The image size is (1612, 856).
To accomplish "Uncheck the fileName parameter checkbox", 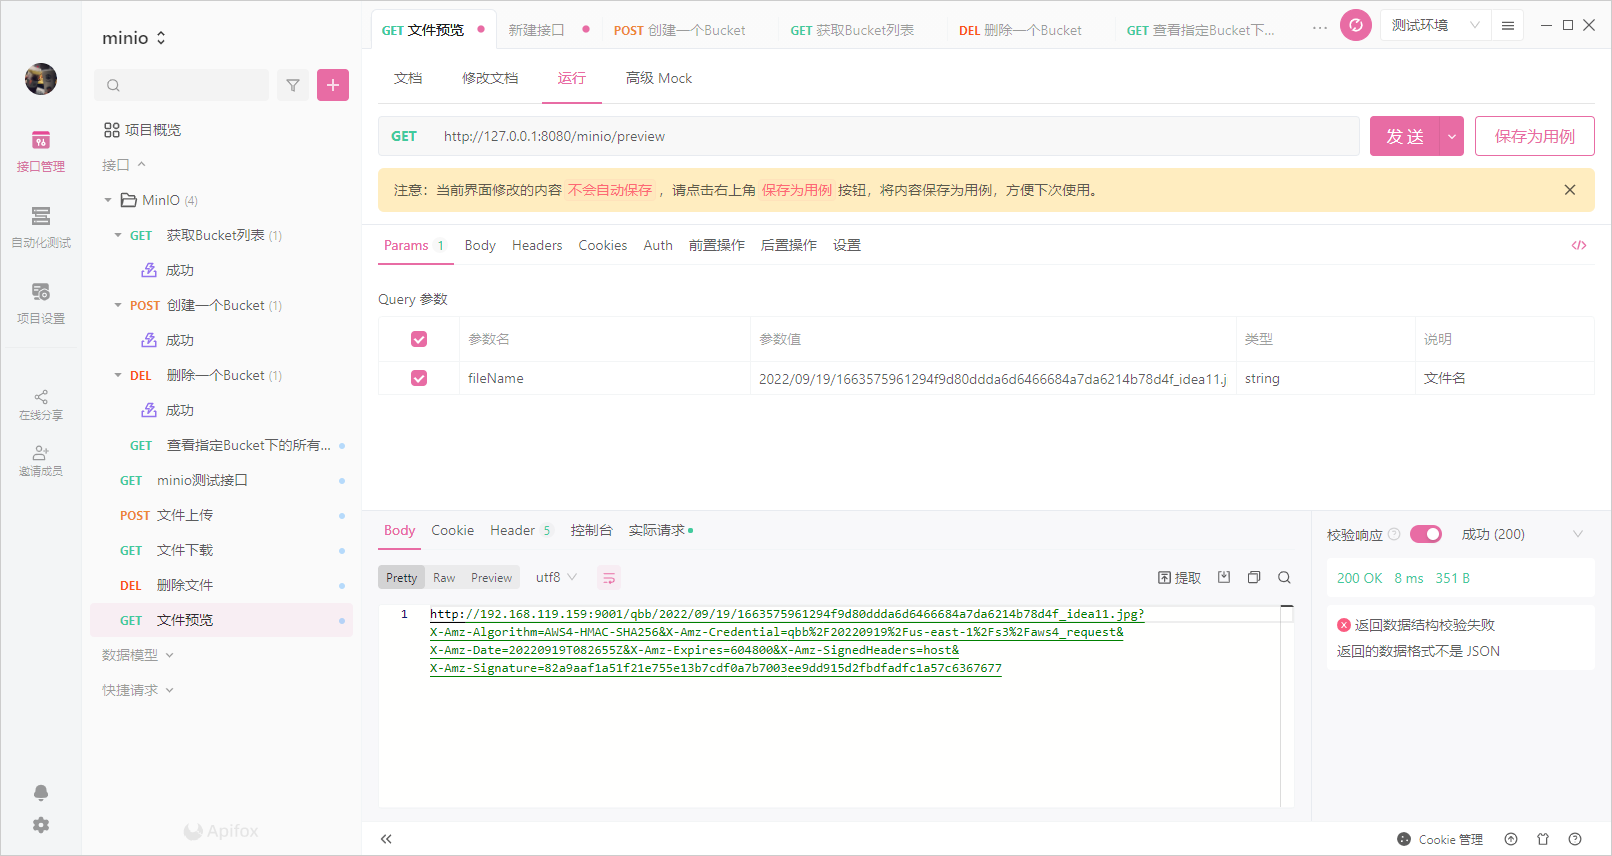I will click(x=419, y=378).
